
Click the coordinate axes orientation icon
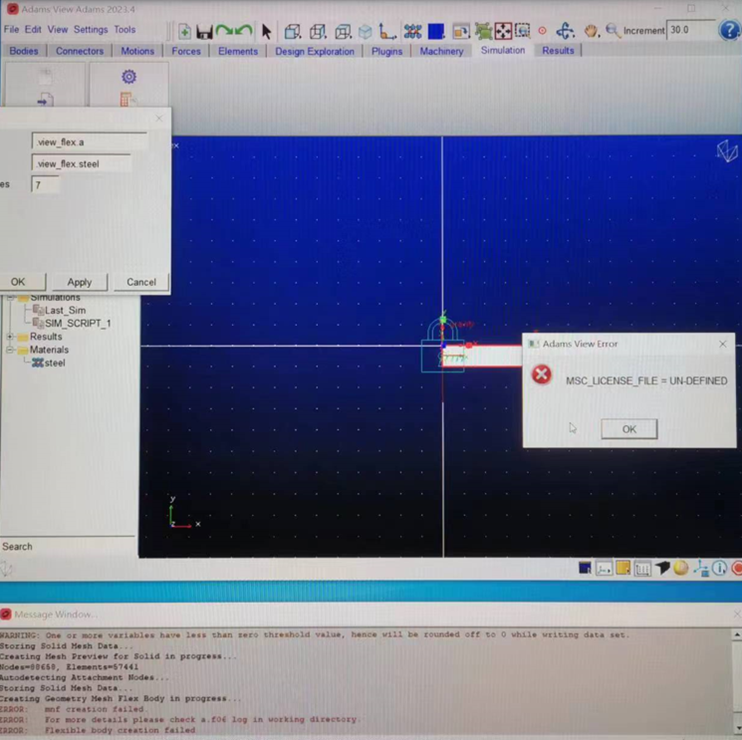387,32
